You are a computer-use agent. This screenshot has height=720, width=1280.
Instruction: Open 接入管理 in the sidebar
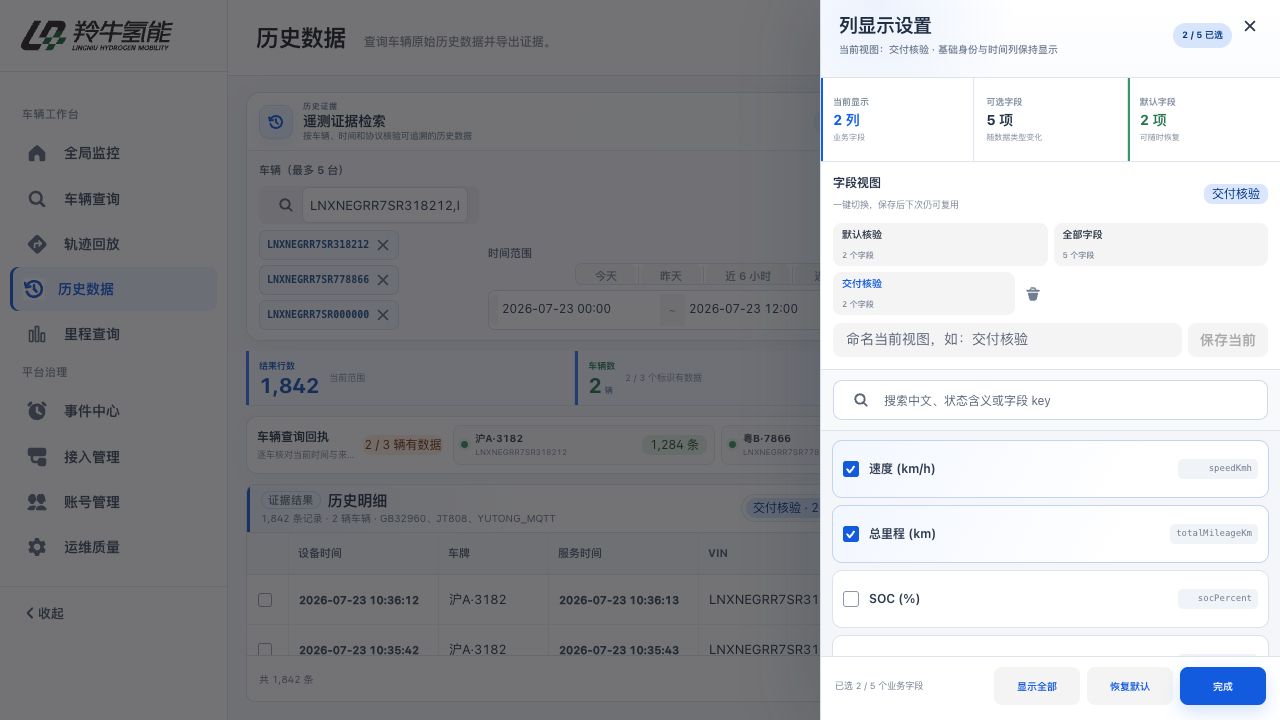(x=113, y=457)
